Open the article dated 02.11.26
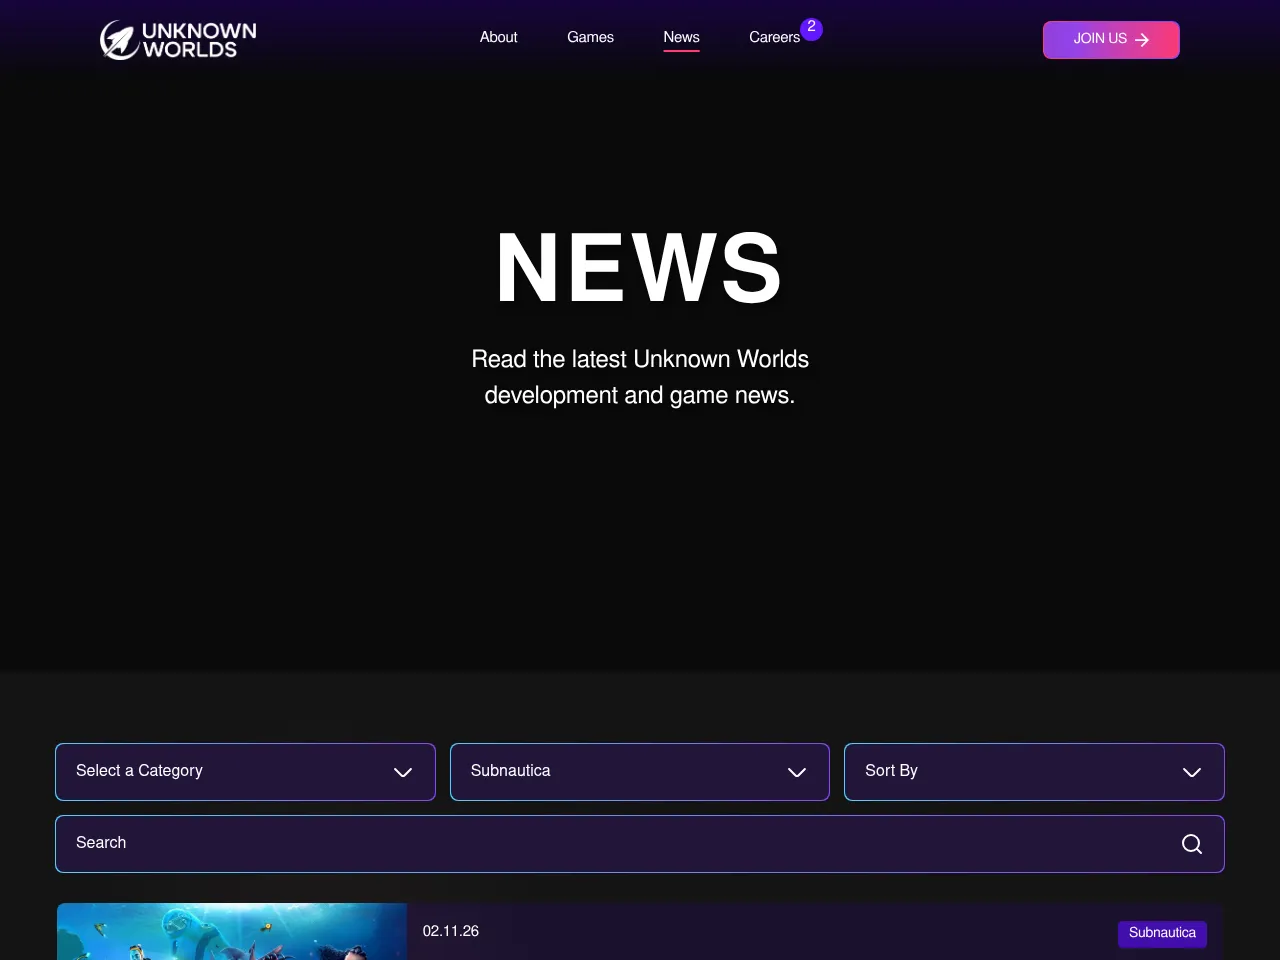 coord(450,931)
